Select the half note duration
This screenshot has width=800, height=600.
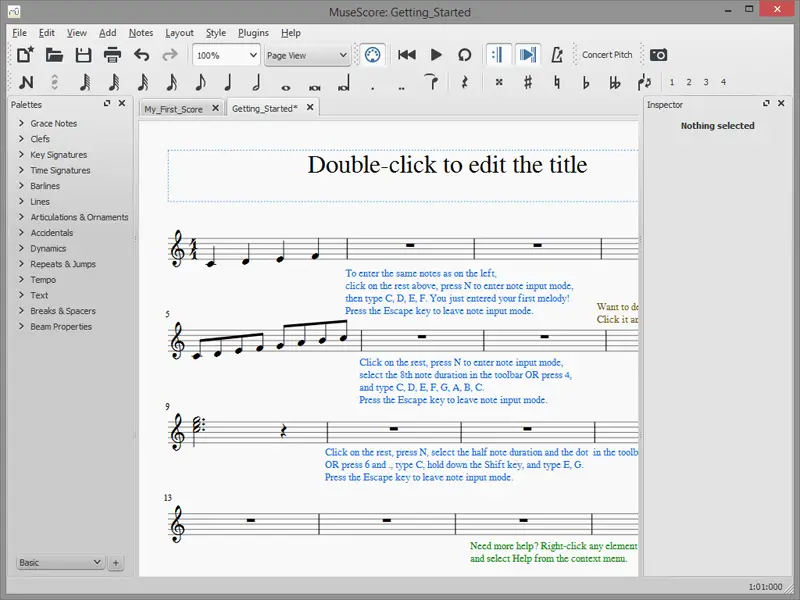(x=257, y=82)
